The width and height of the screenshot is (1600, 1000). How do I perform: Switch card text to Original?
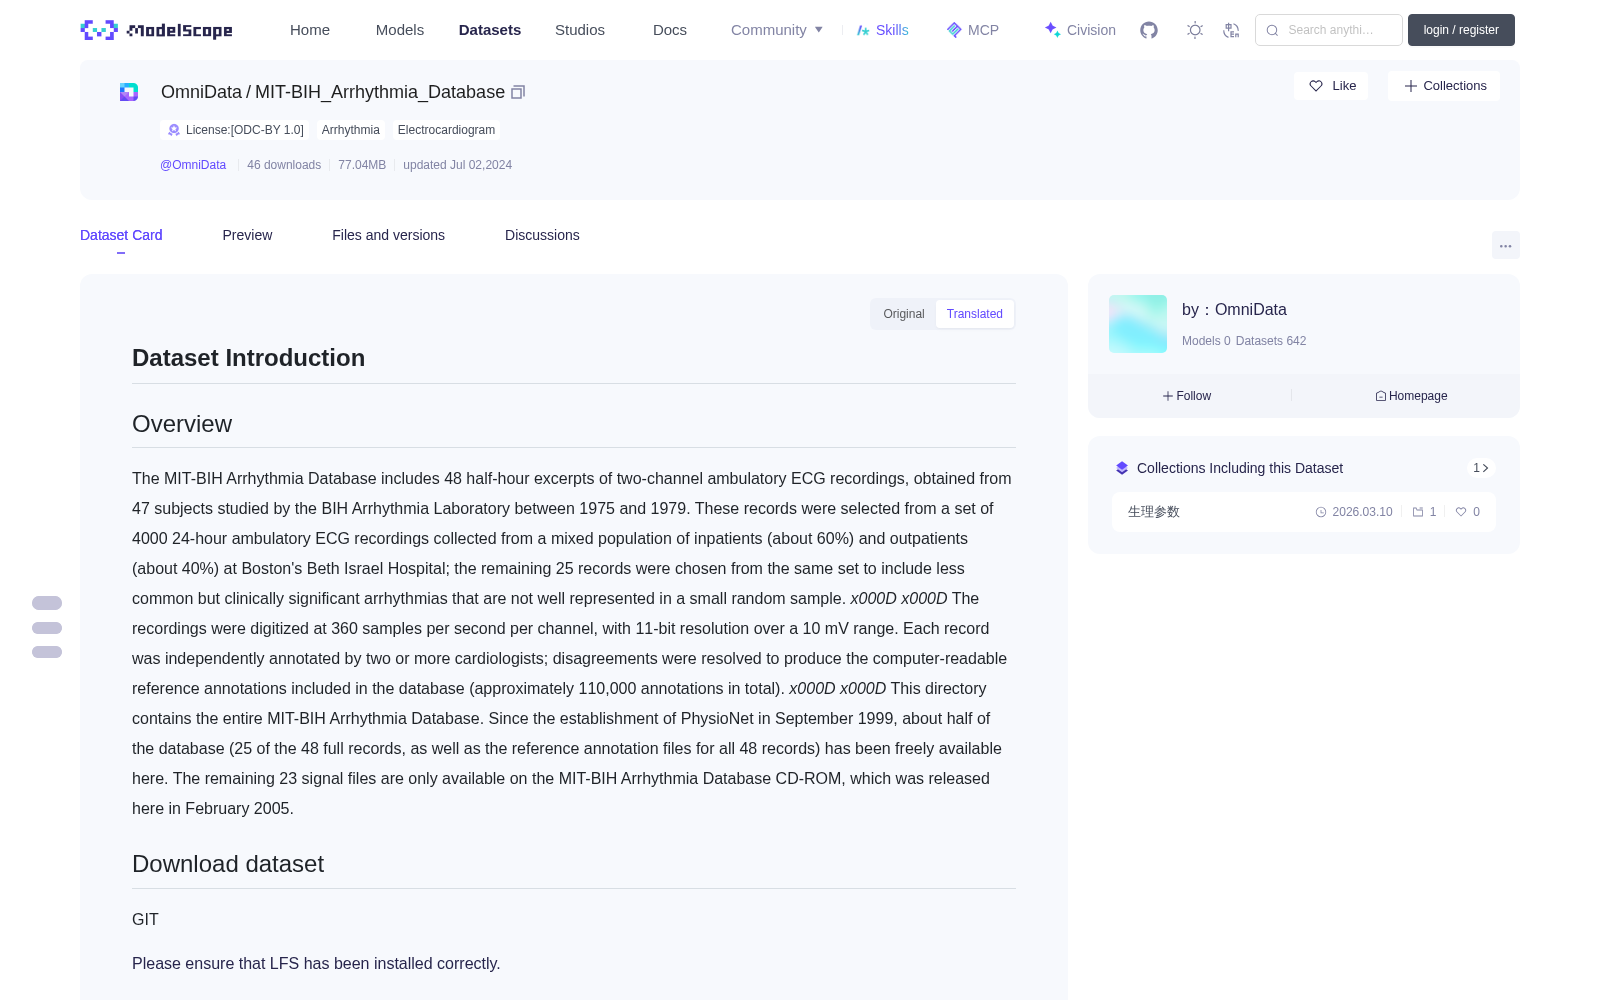904,314
